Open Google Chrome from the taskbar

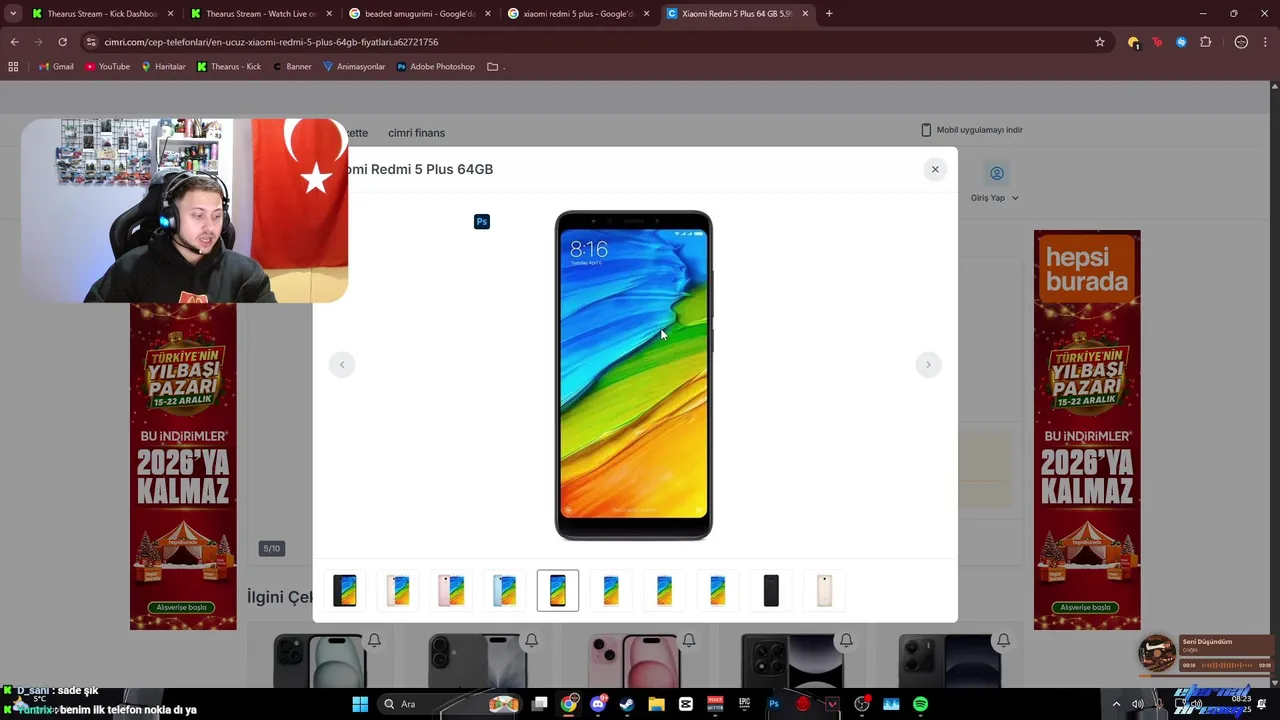click(568, 704)
